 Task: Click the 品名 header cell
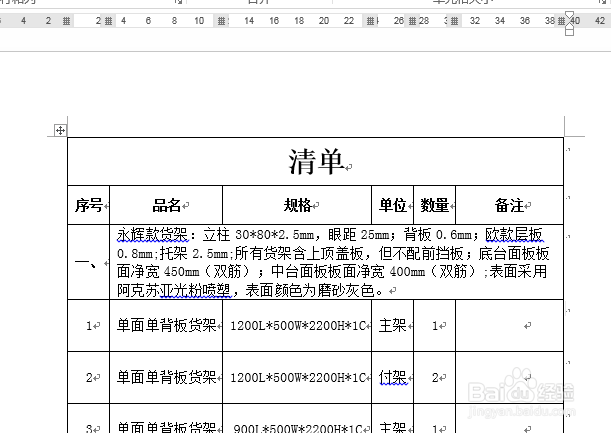pyautogui.click(x=166, y=205)
